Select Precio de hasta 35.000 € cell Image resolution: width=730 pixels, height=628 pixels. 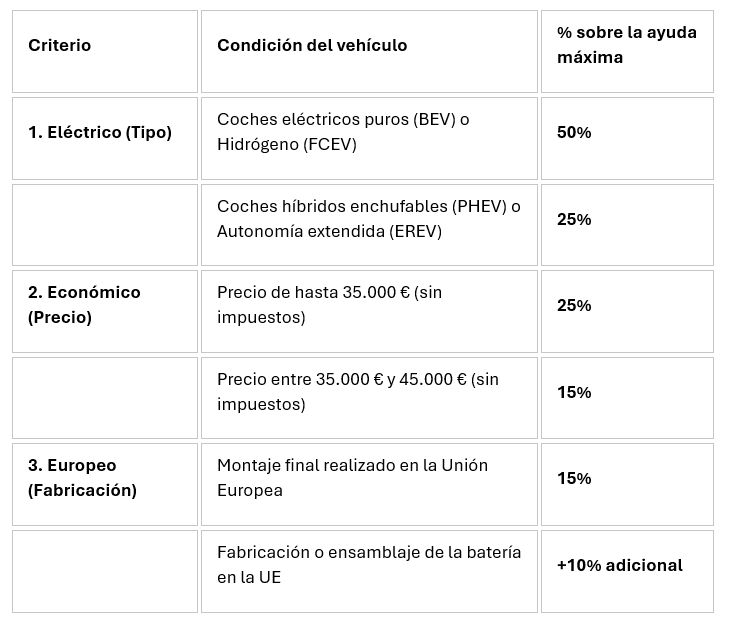click(369, 311)
